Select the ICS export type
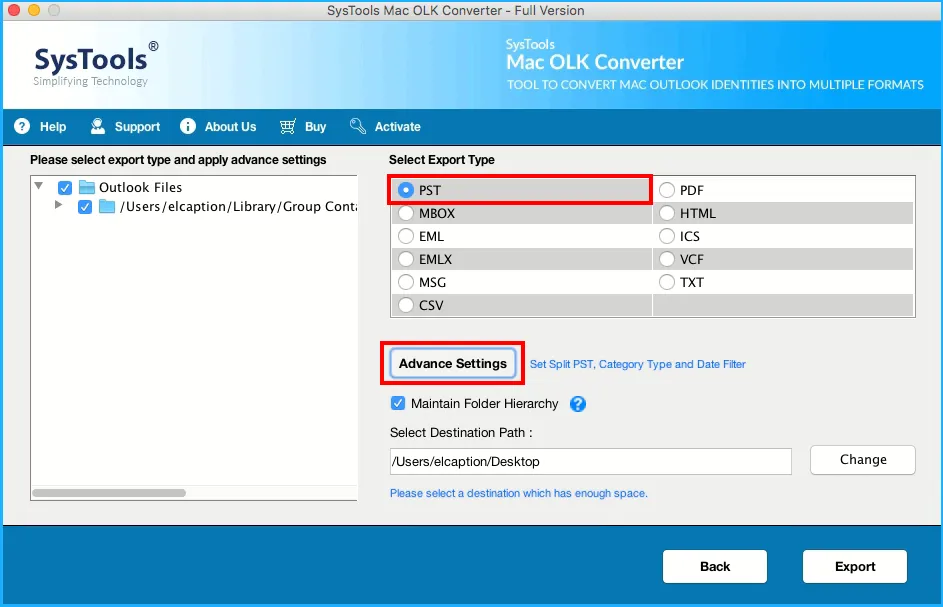943x607 pixels. [666, 236]
